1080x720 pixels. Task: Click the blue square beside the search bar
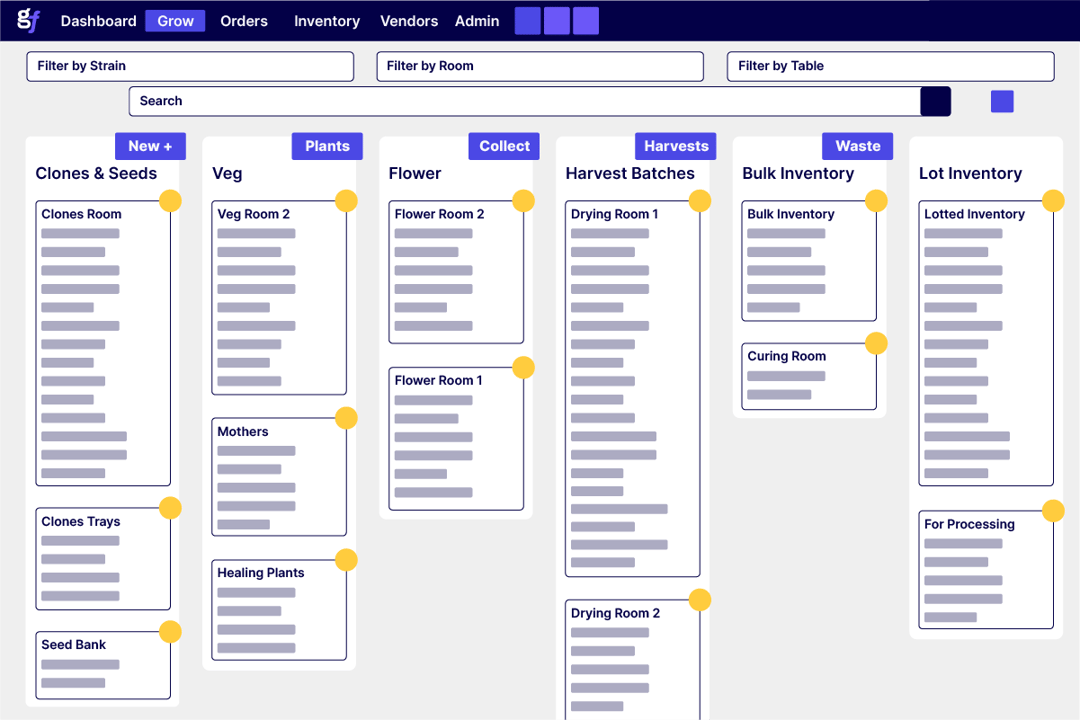pyautogui.click(x=1002, y=101)
